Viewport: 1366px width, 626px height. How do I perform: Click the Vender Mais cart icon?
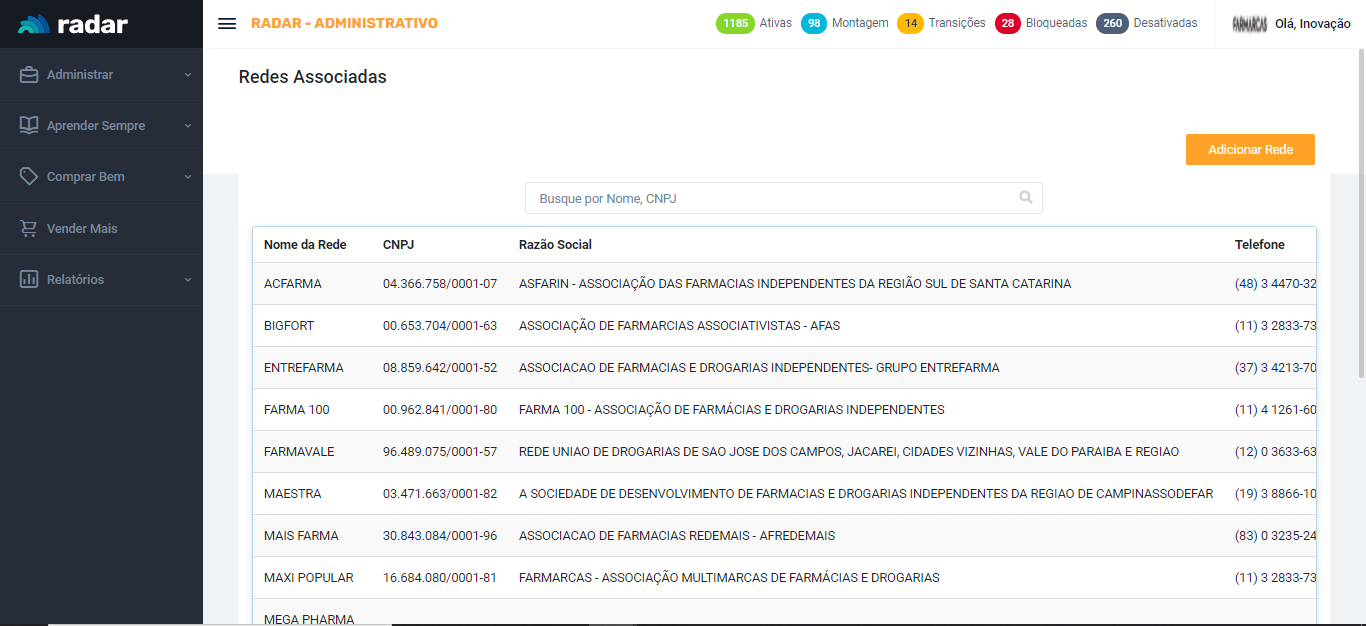pyautogui.click(x=29, y=229)
